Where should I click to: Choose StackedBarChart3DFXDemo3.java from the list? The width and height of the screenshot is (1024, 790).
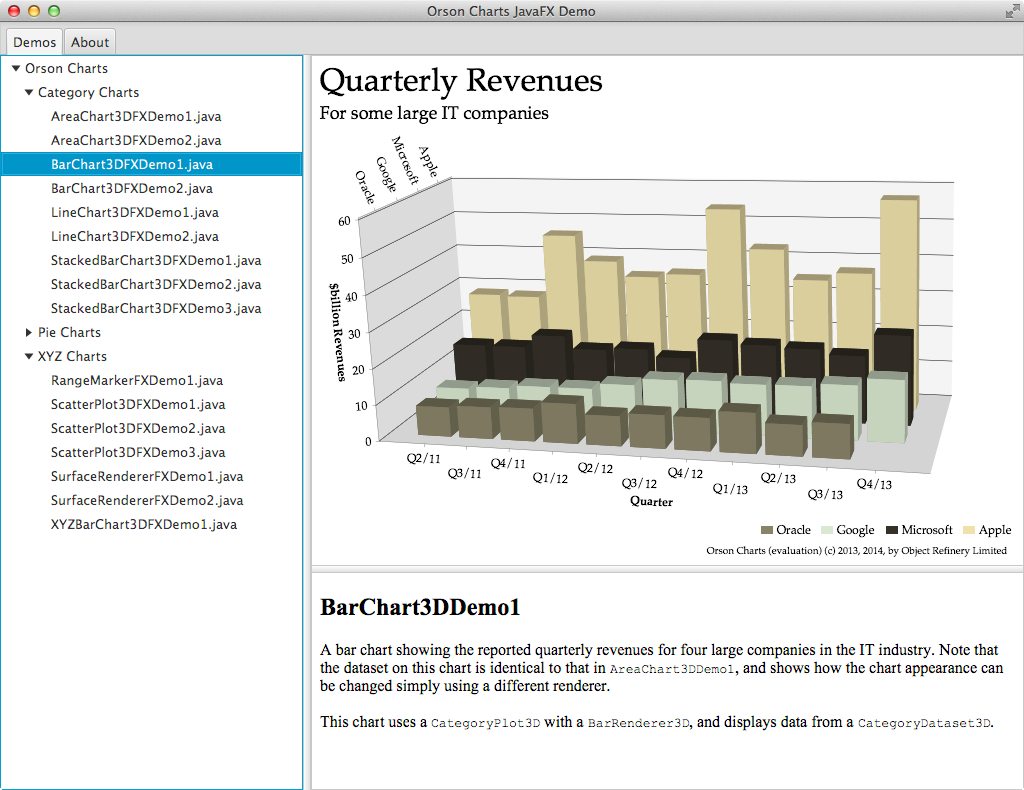click(x=156, y=308)
